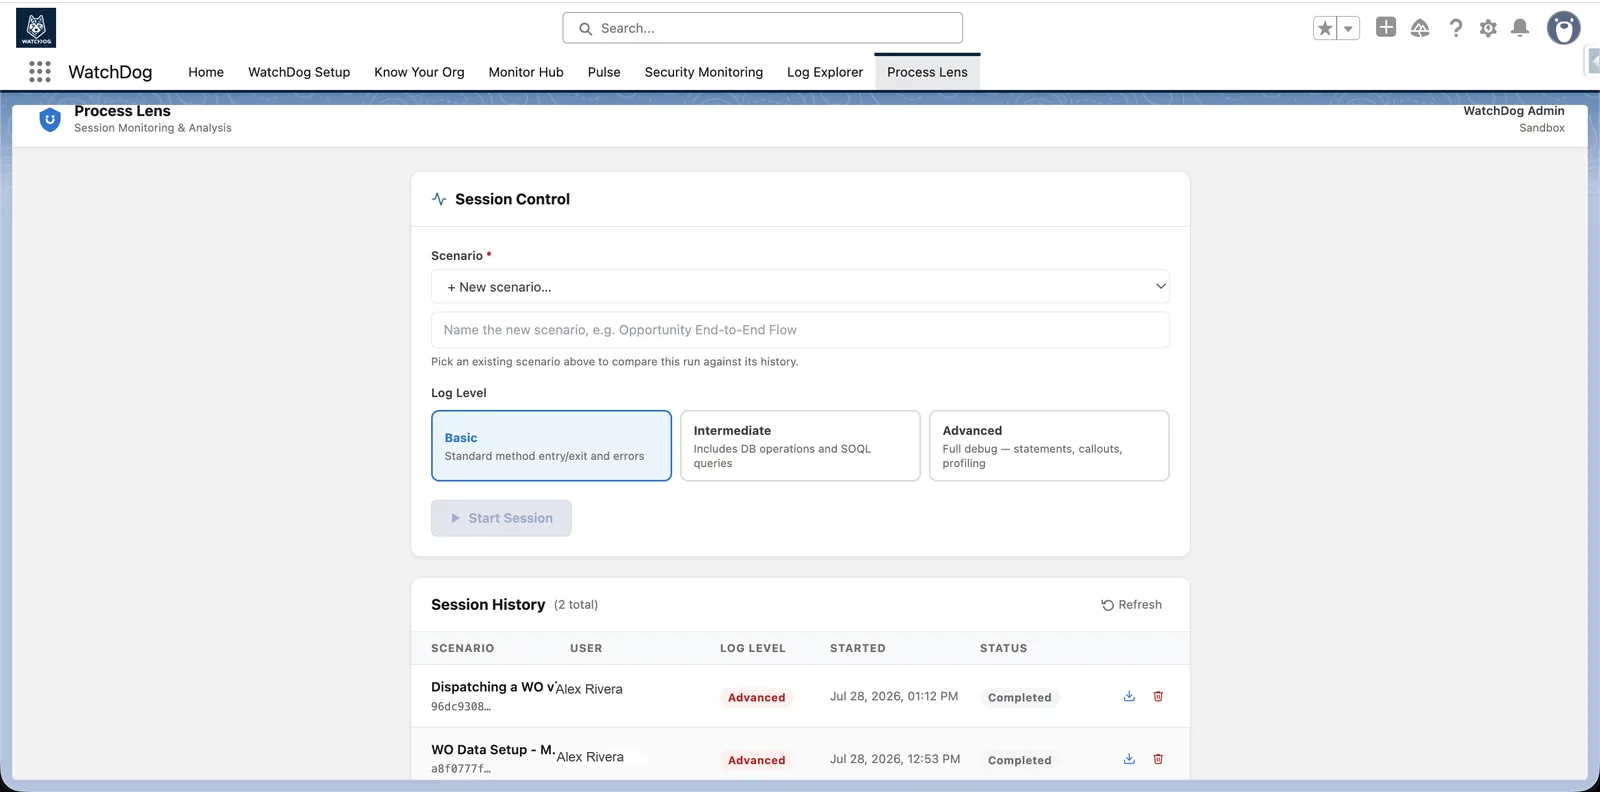Viewport: 1600px width, 792px height.
Task: Open the Trailhead guidance icon
Action: pyautogui.click(x=1420, y=28)
